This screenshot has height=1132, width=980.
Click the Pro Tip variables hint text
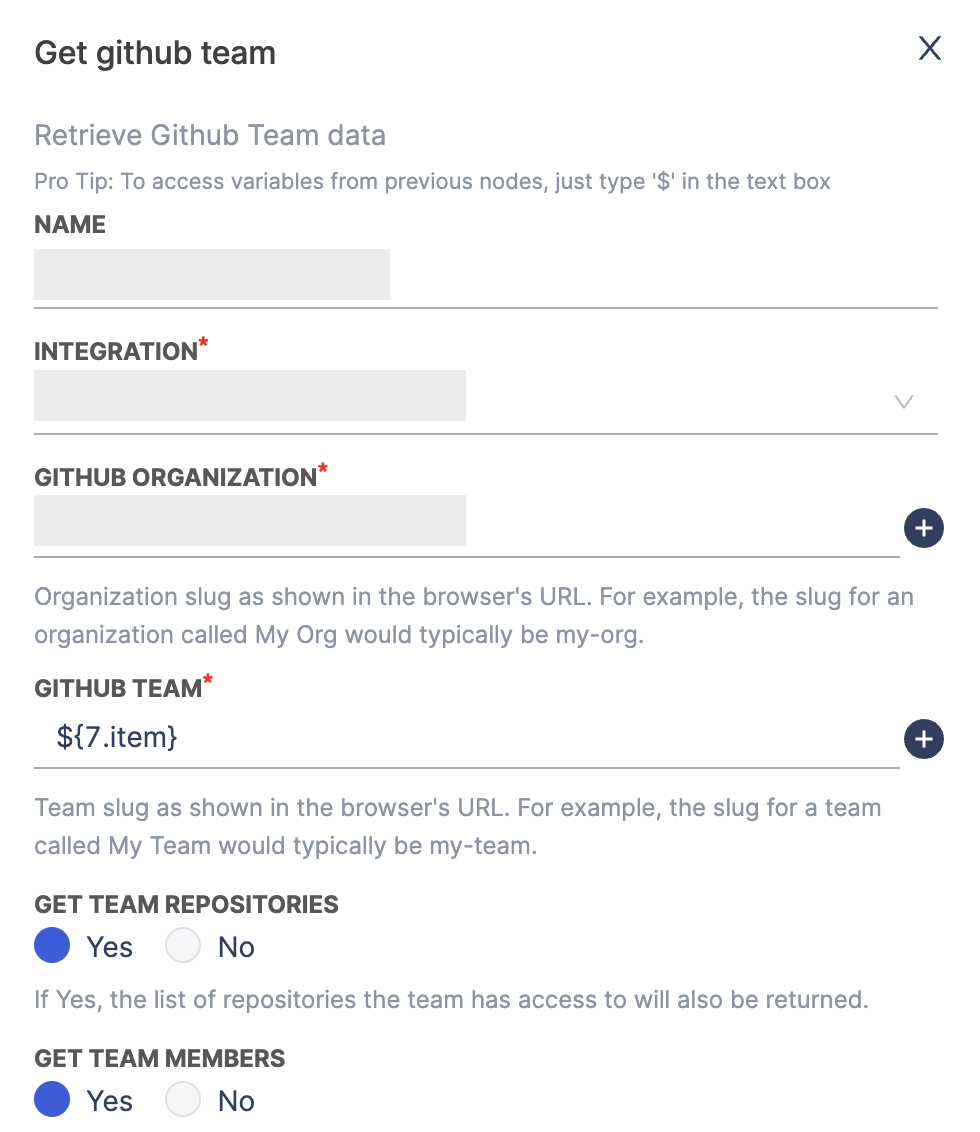[x=432, y=182]
